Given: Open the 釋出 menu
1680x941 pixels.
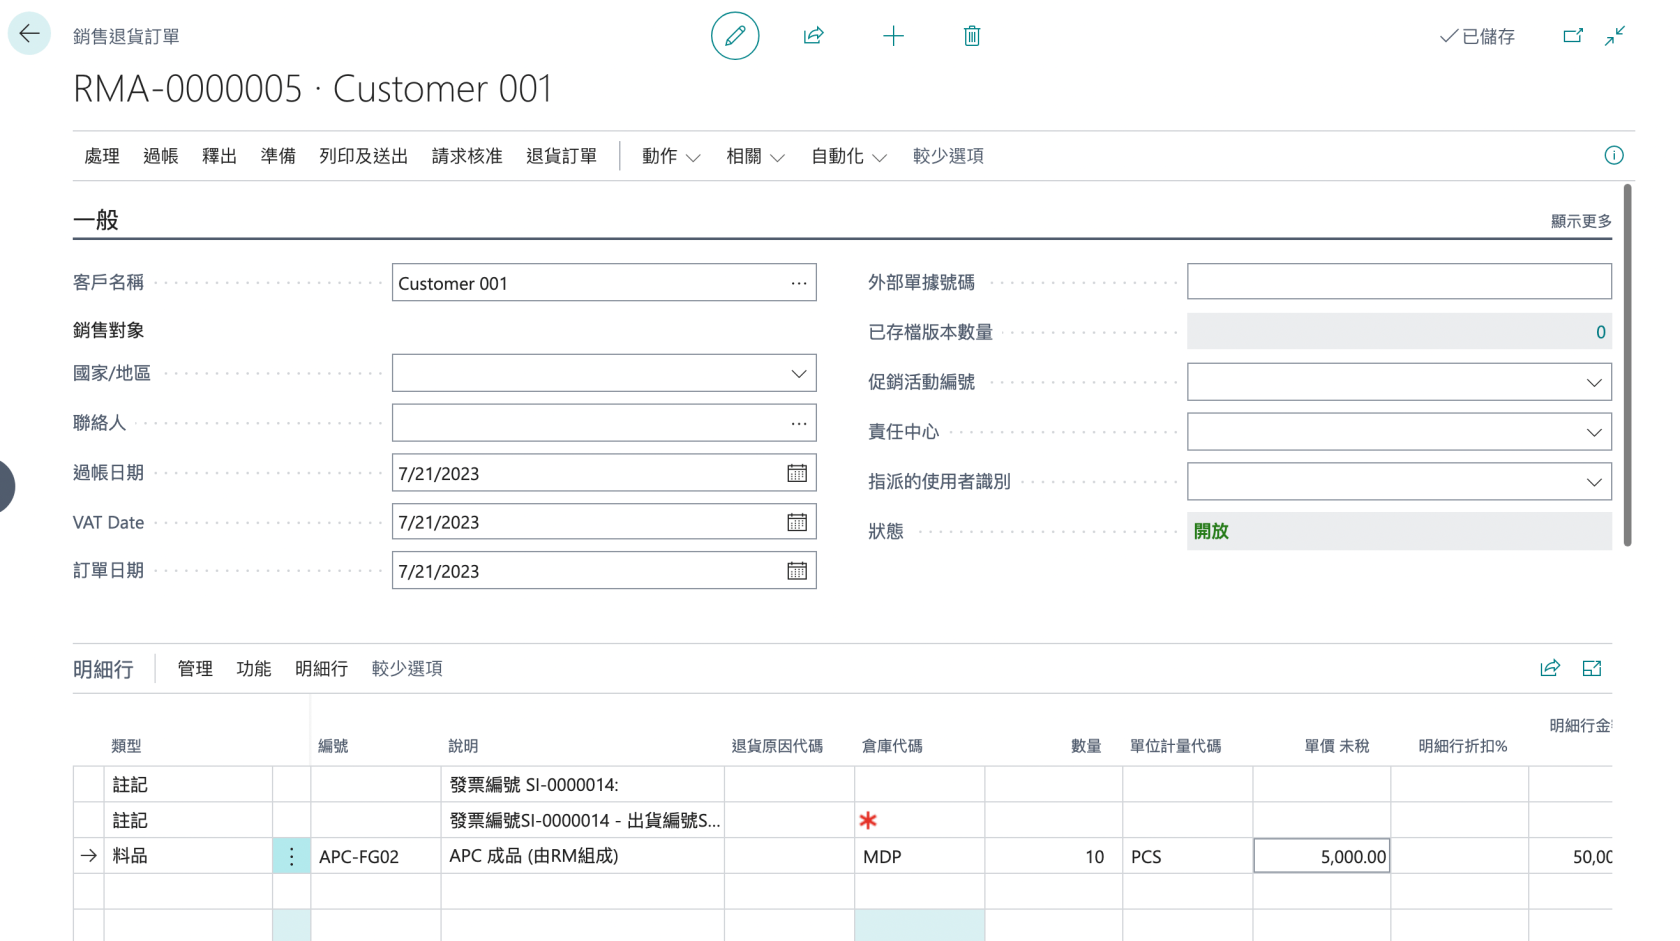Looking at the screenshot, I should point(219,156).
